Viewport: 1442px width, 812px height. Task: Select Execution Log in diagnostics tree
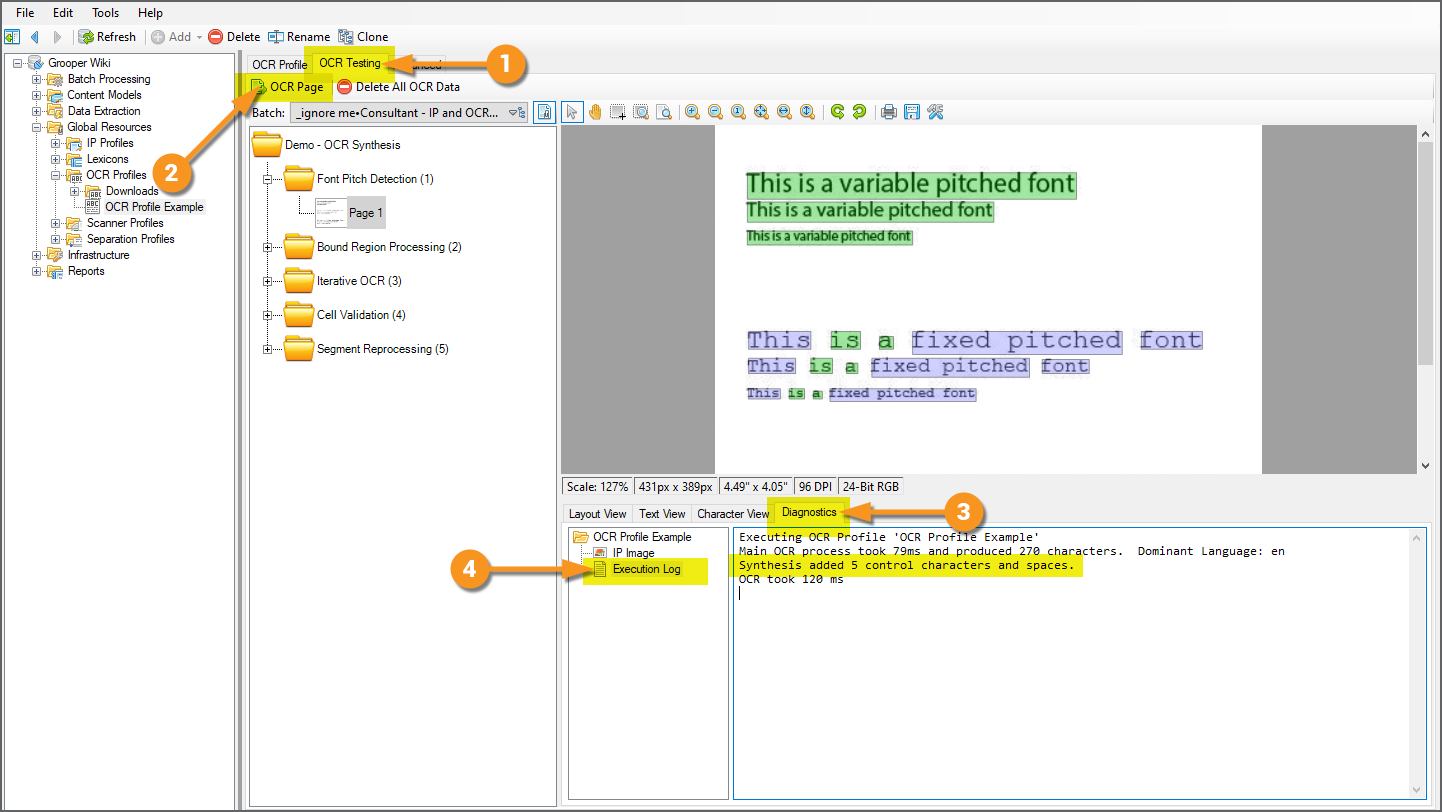(646, 569)
